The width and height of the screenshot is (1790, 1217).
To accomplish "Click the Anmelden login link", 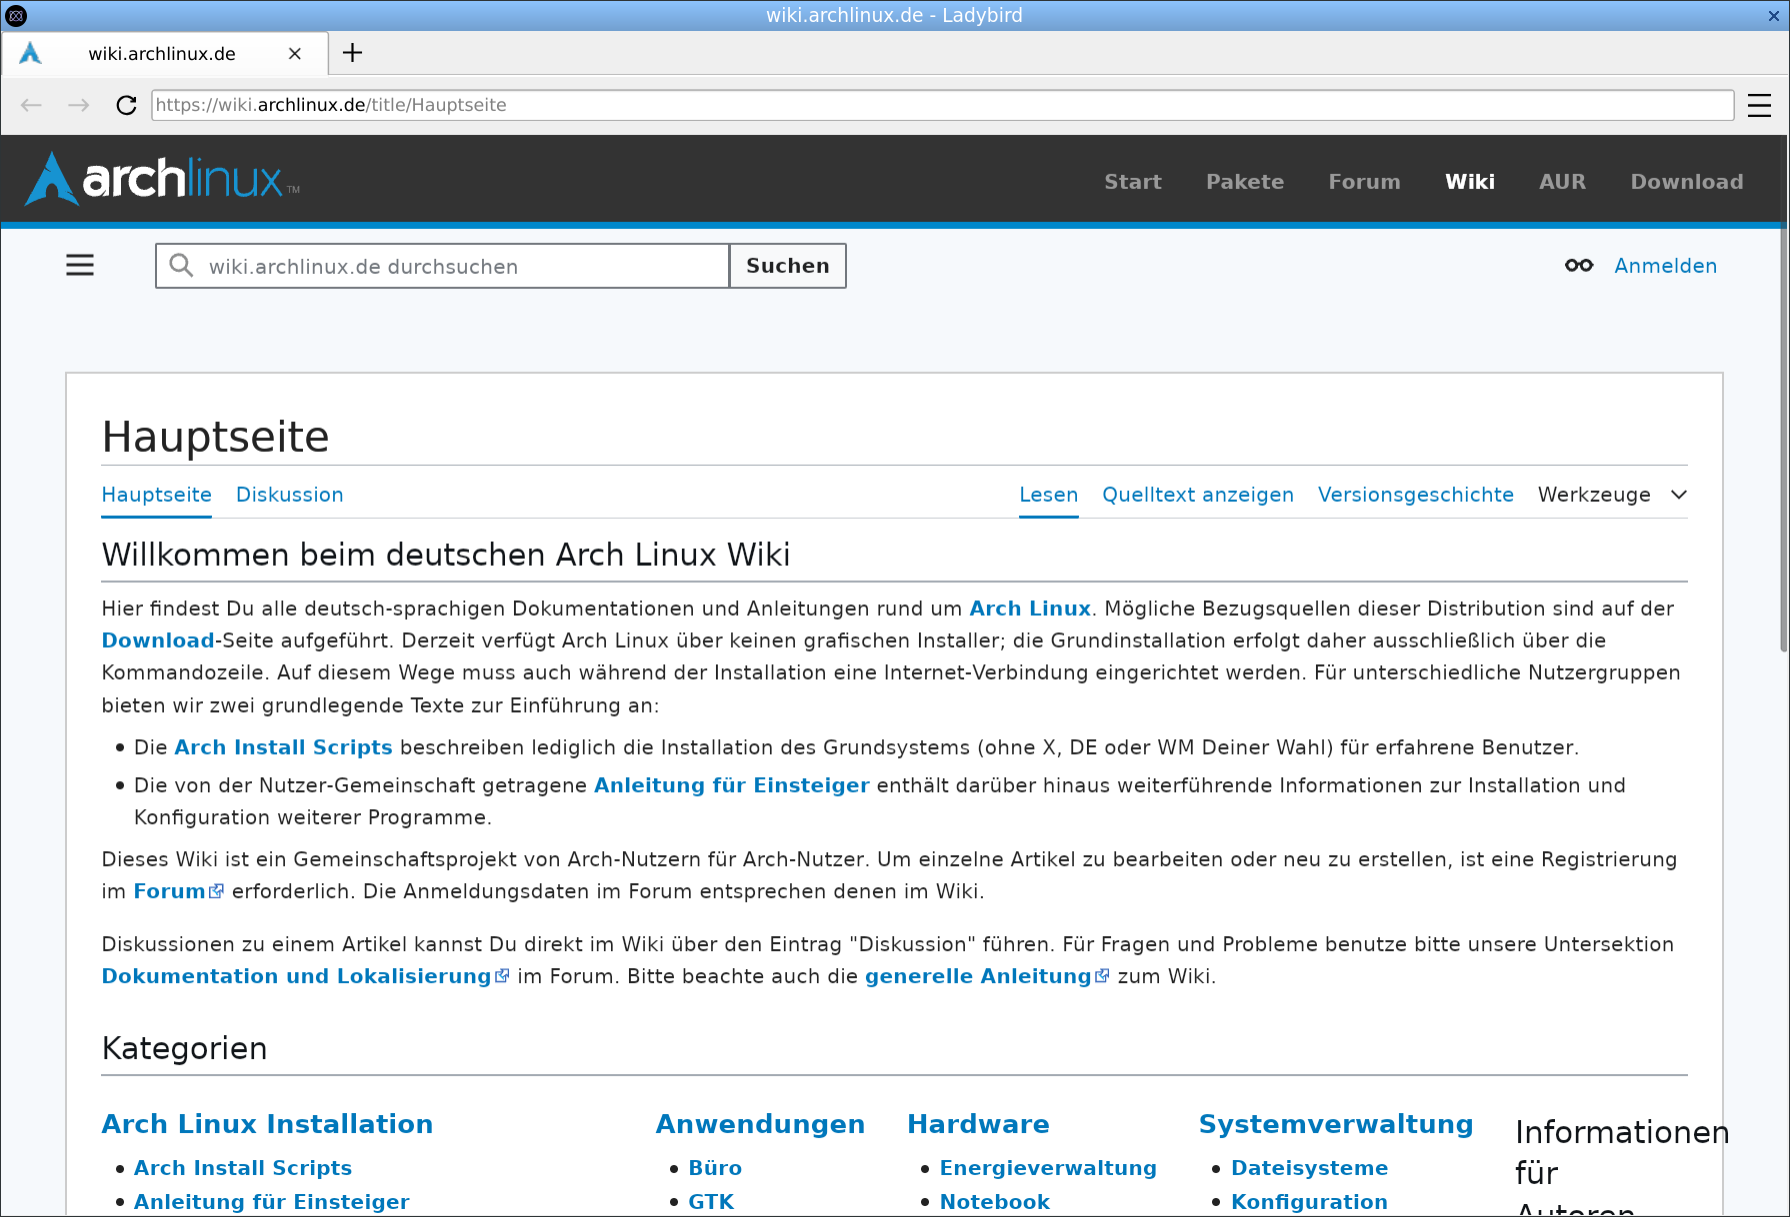I will (x=1665, y=266).
